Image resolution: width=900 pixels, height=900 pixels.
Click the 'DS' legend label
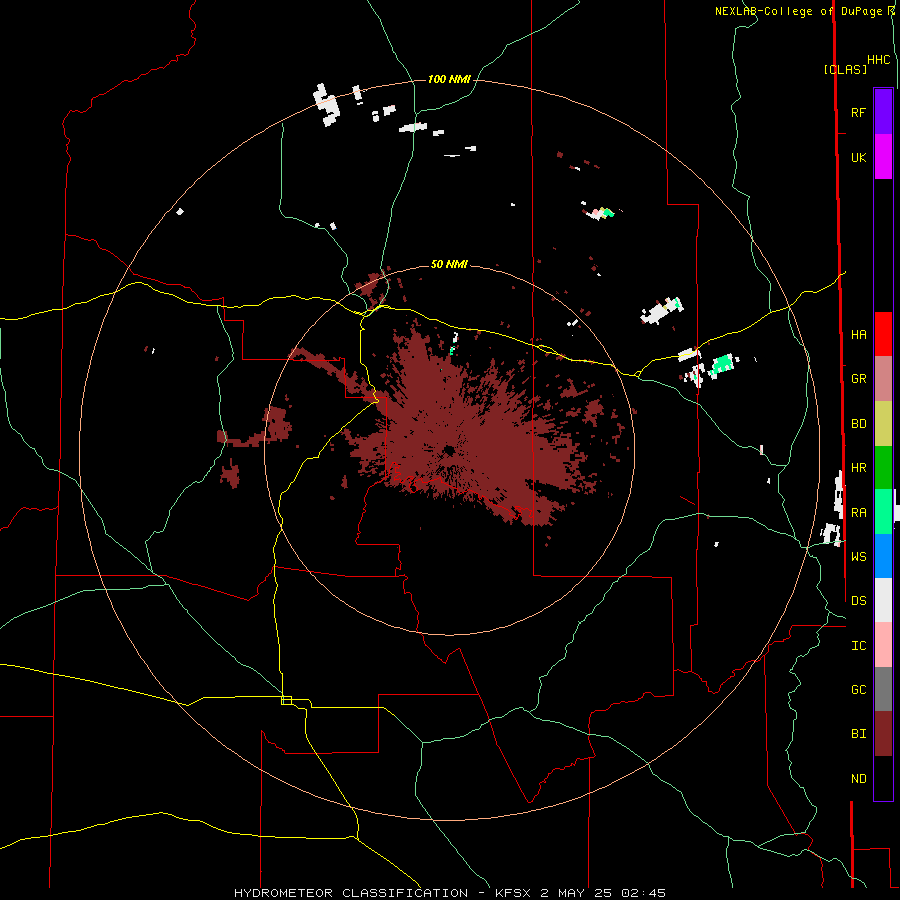click(858, 601)
